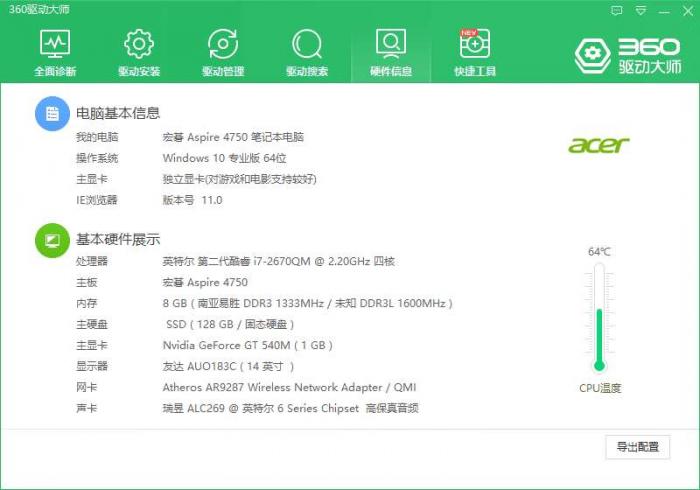This screenshot has height=490, width=700.
Task: Click the 8 GB memory details text
Action: 308,303
